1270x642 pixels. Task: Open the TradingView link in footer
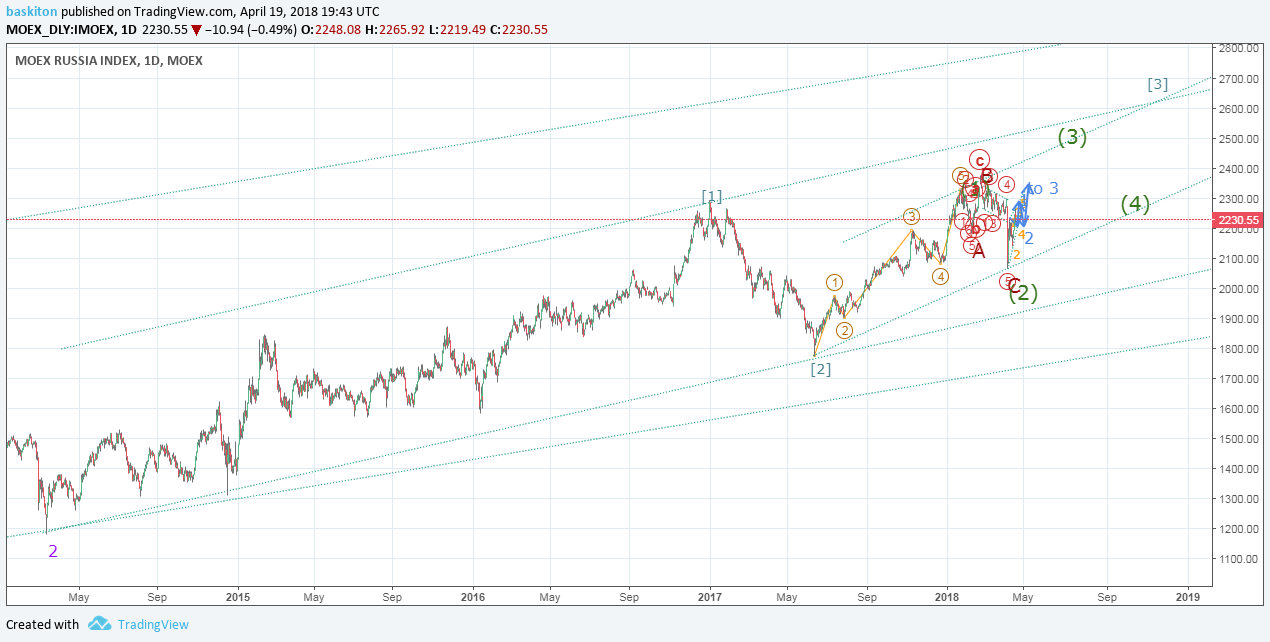(152, 624)
